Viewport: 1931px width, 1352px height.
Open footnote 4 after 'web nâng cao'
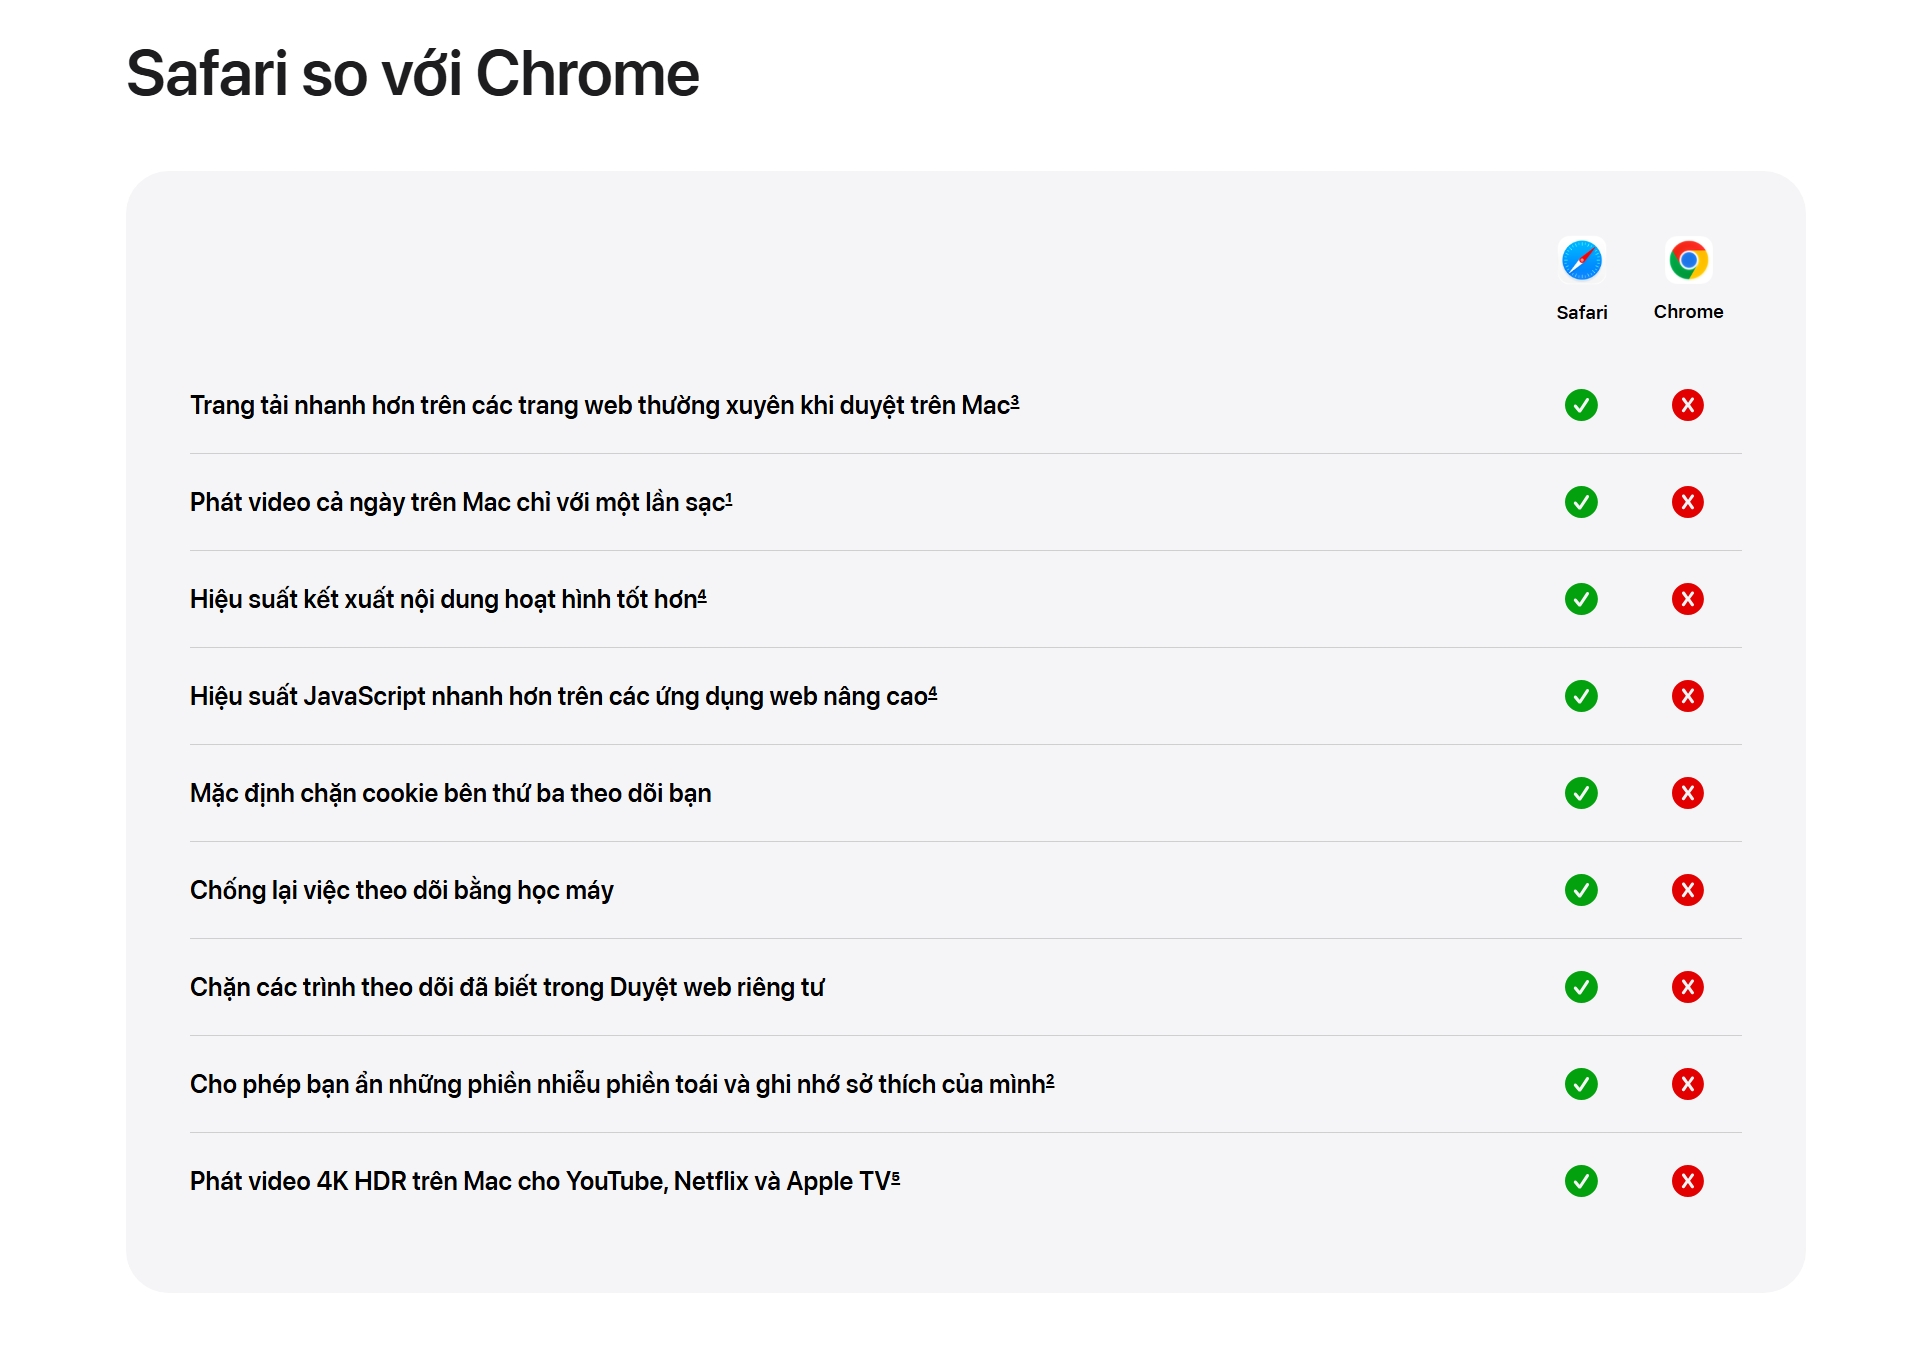[x=933, y=692]
